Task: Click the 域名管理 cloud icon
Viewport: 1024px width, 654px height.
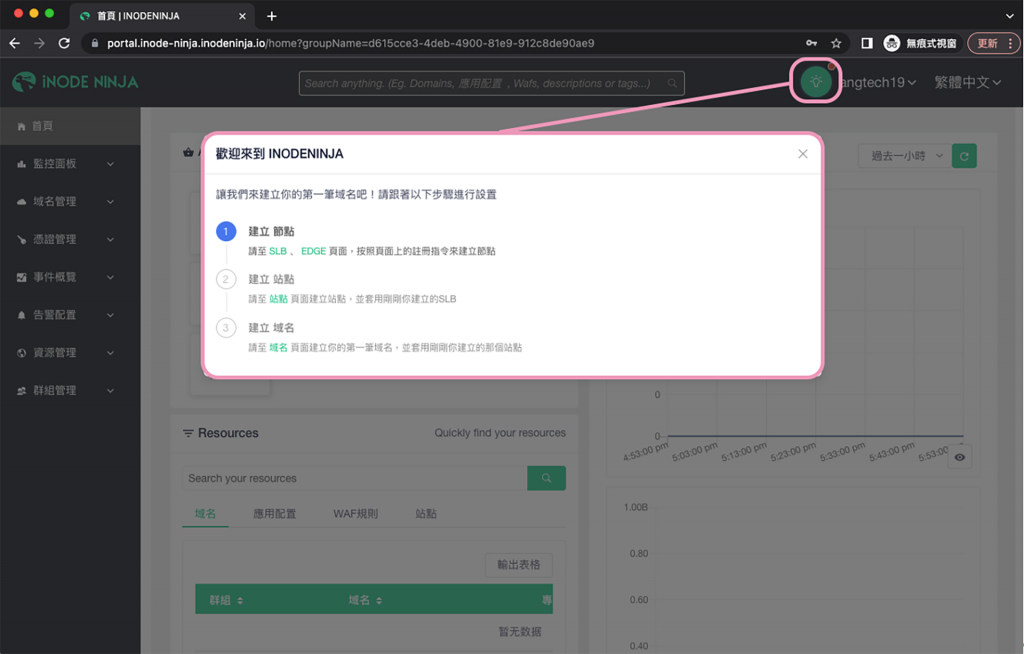Action: pyautogui.click(x=21, y=202)
